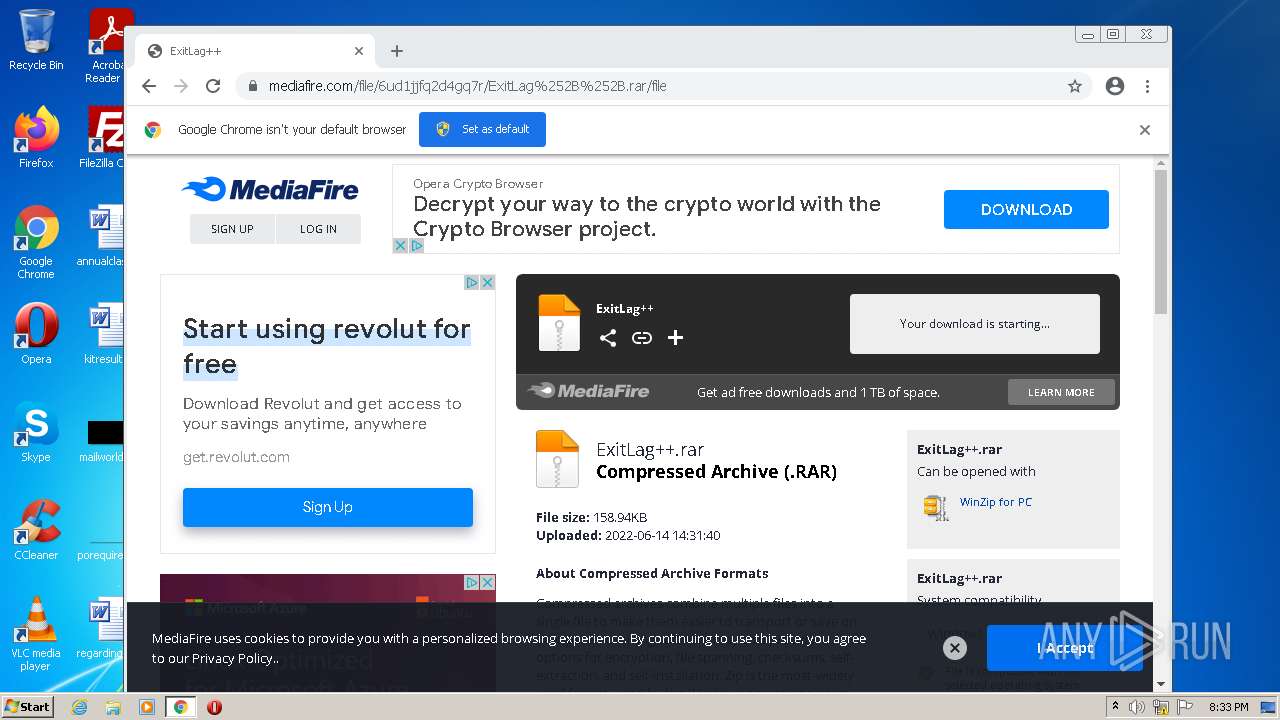This screenshot has width=1280, height=720.
Task: Open the File Explorer taskbar icon
Action: click(x=113, y=707)
